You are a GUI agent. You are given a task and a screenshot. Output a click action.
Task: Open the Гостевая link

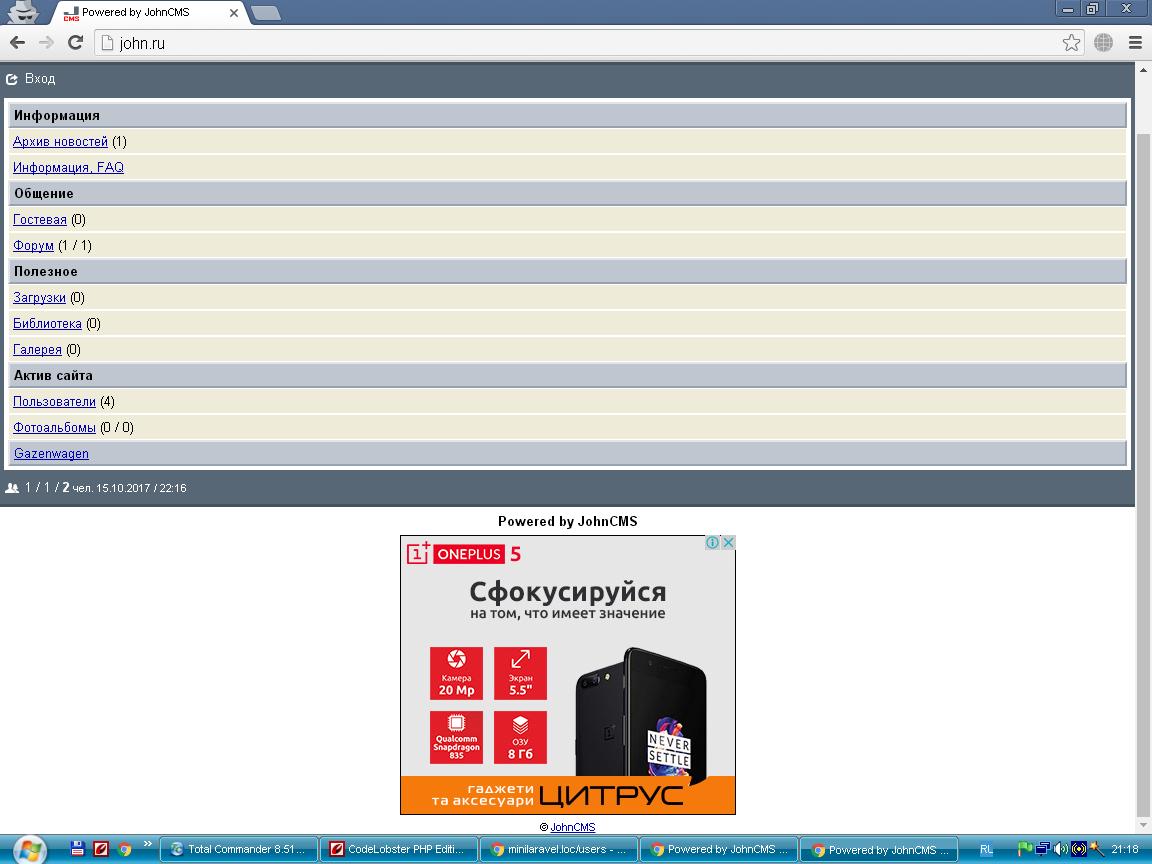(40, 220)
